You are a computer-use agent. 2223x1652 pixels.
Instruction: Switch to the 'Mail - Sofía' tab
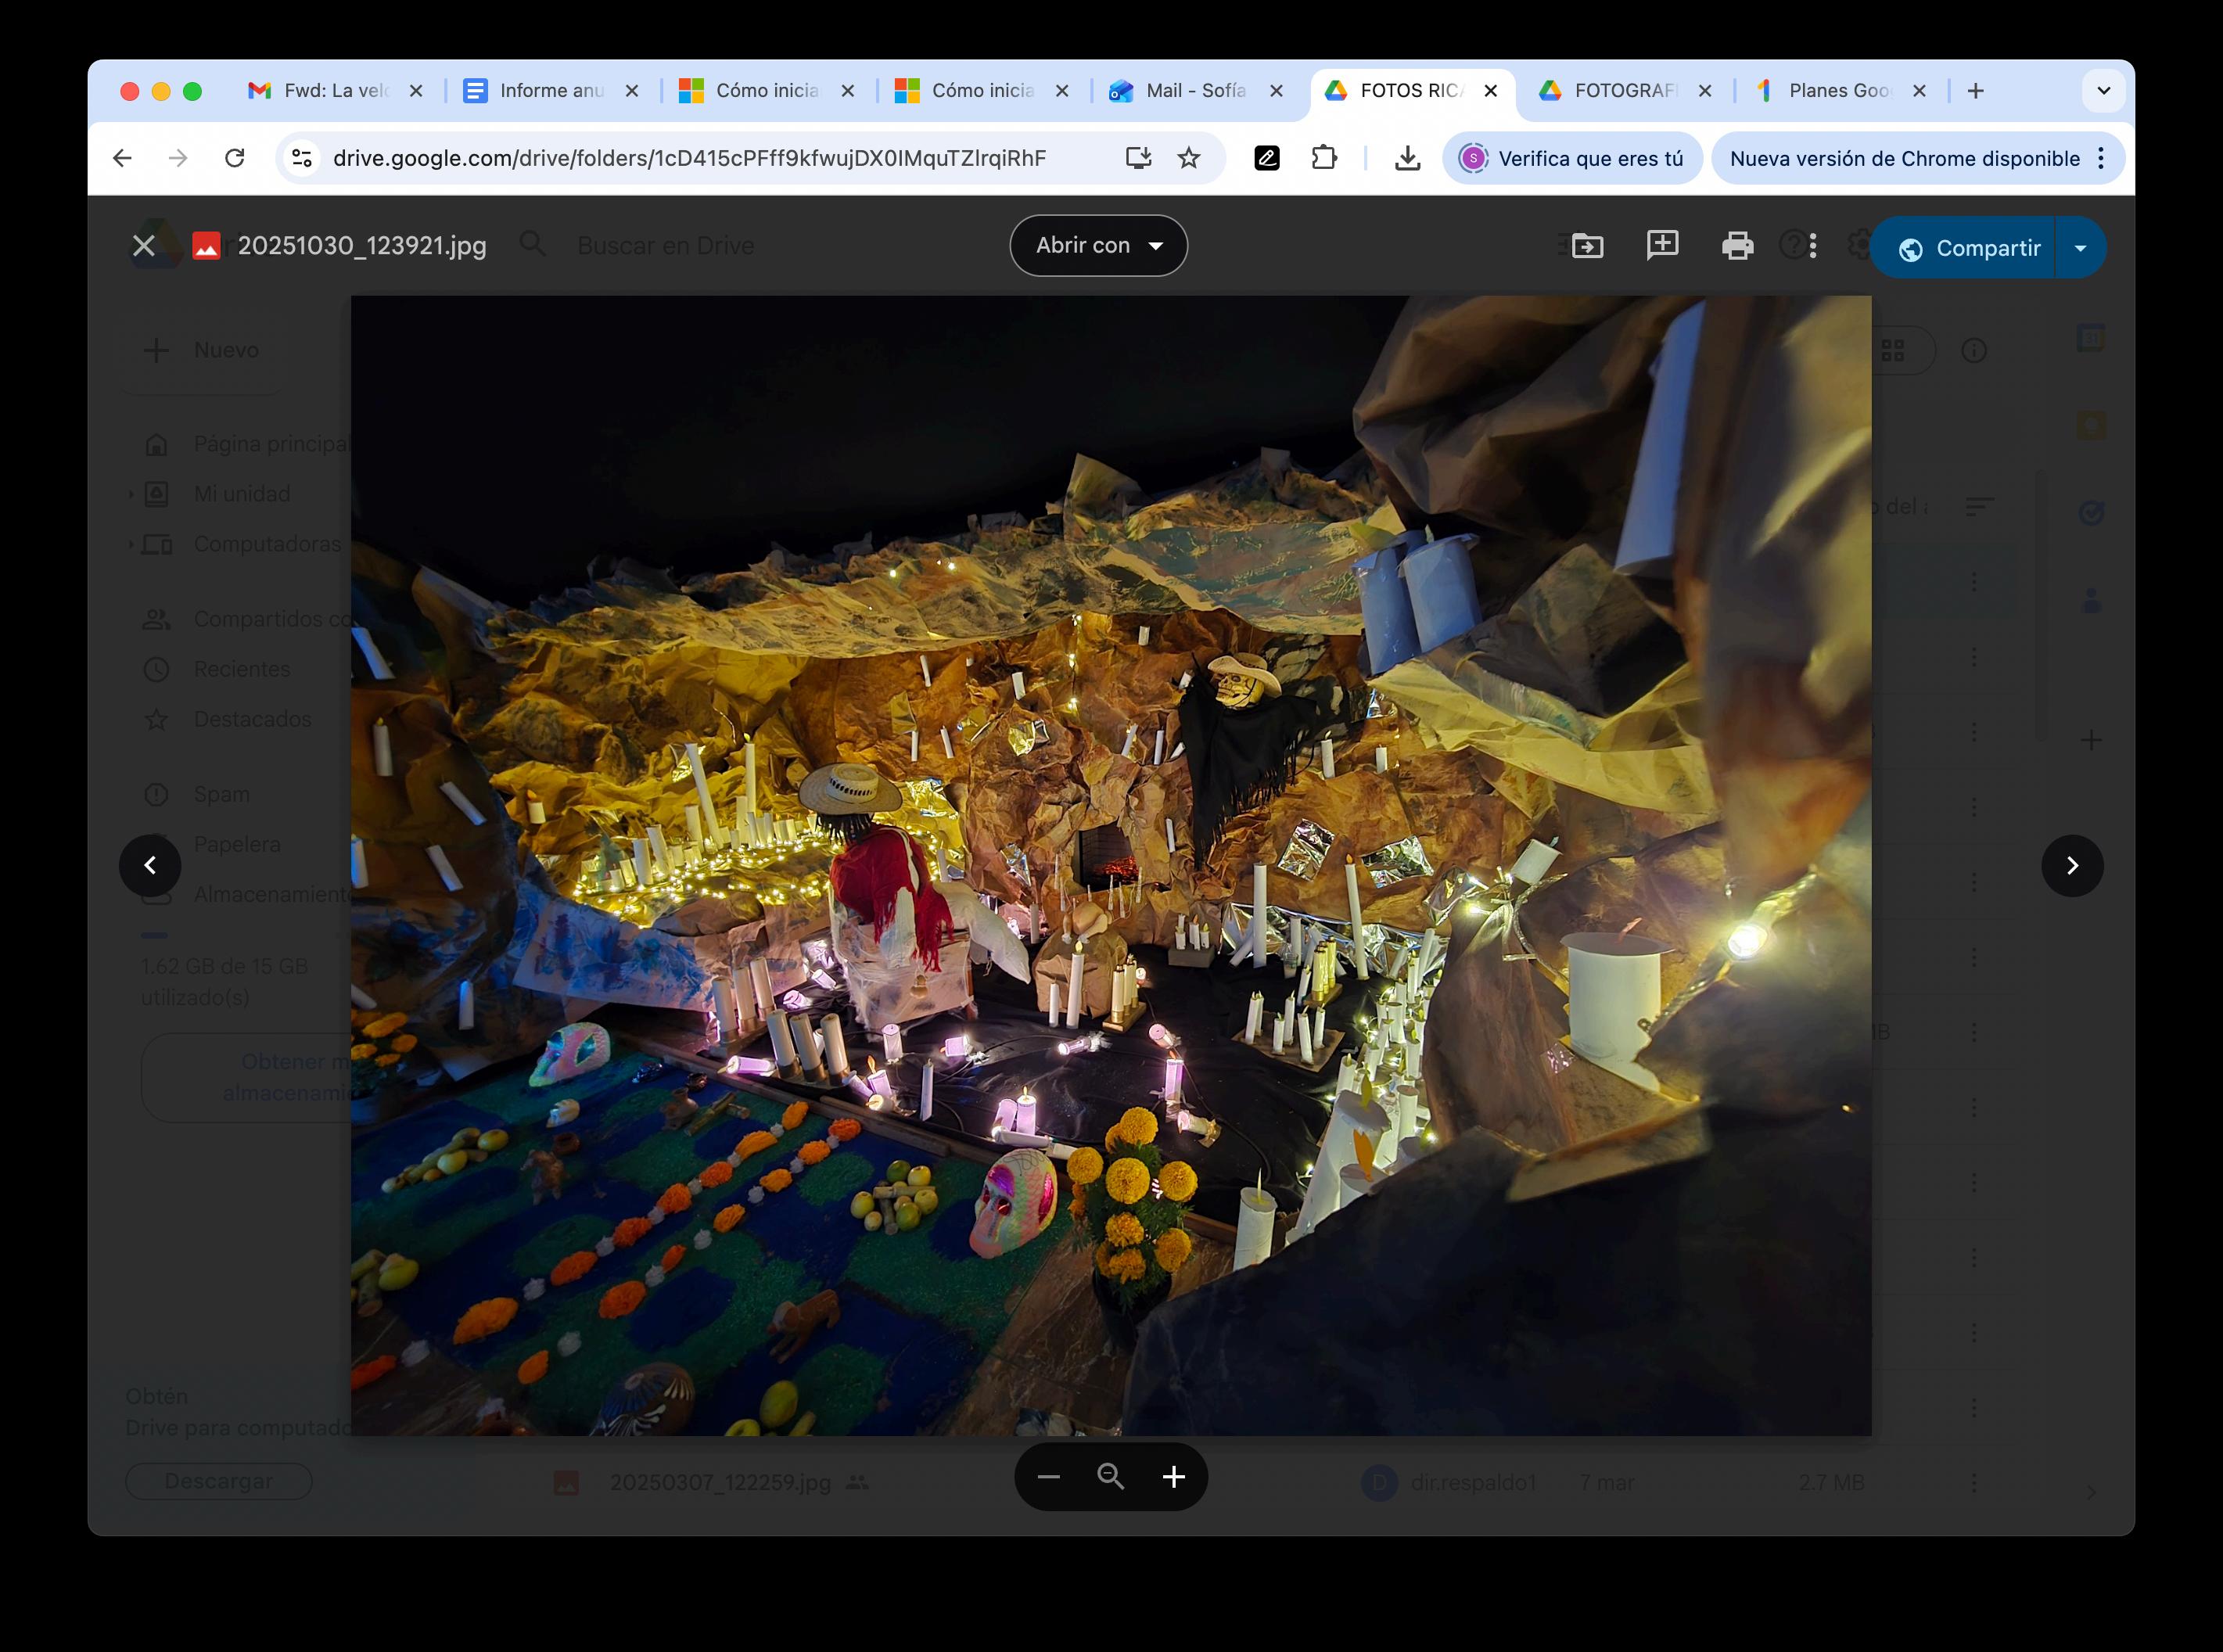point(1194,91)
